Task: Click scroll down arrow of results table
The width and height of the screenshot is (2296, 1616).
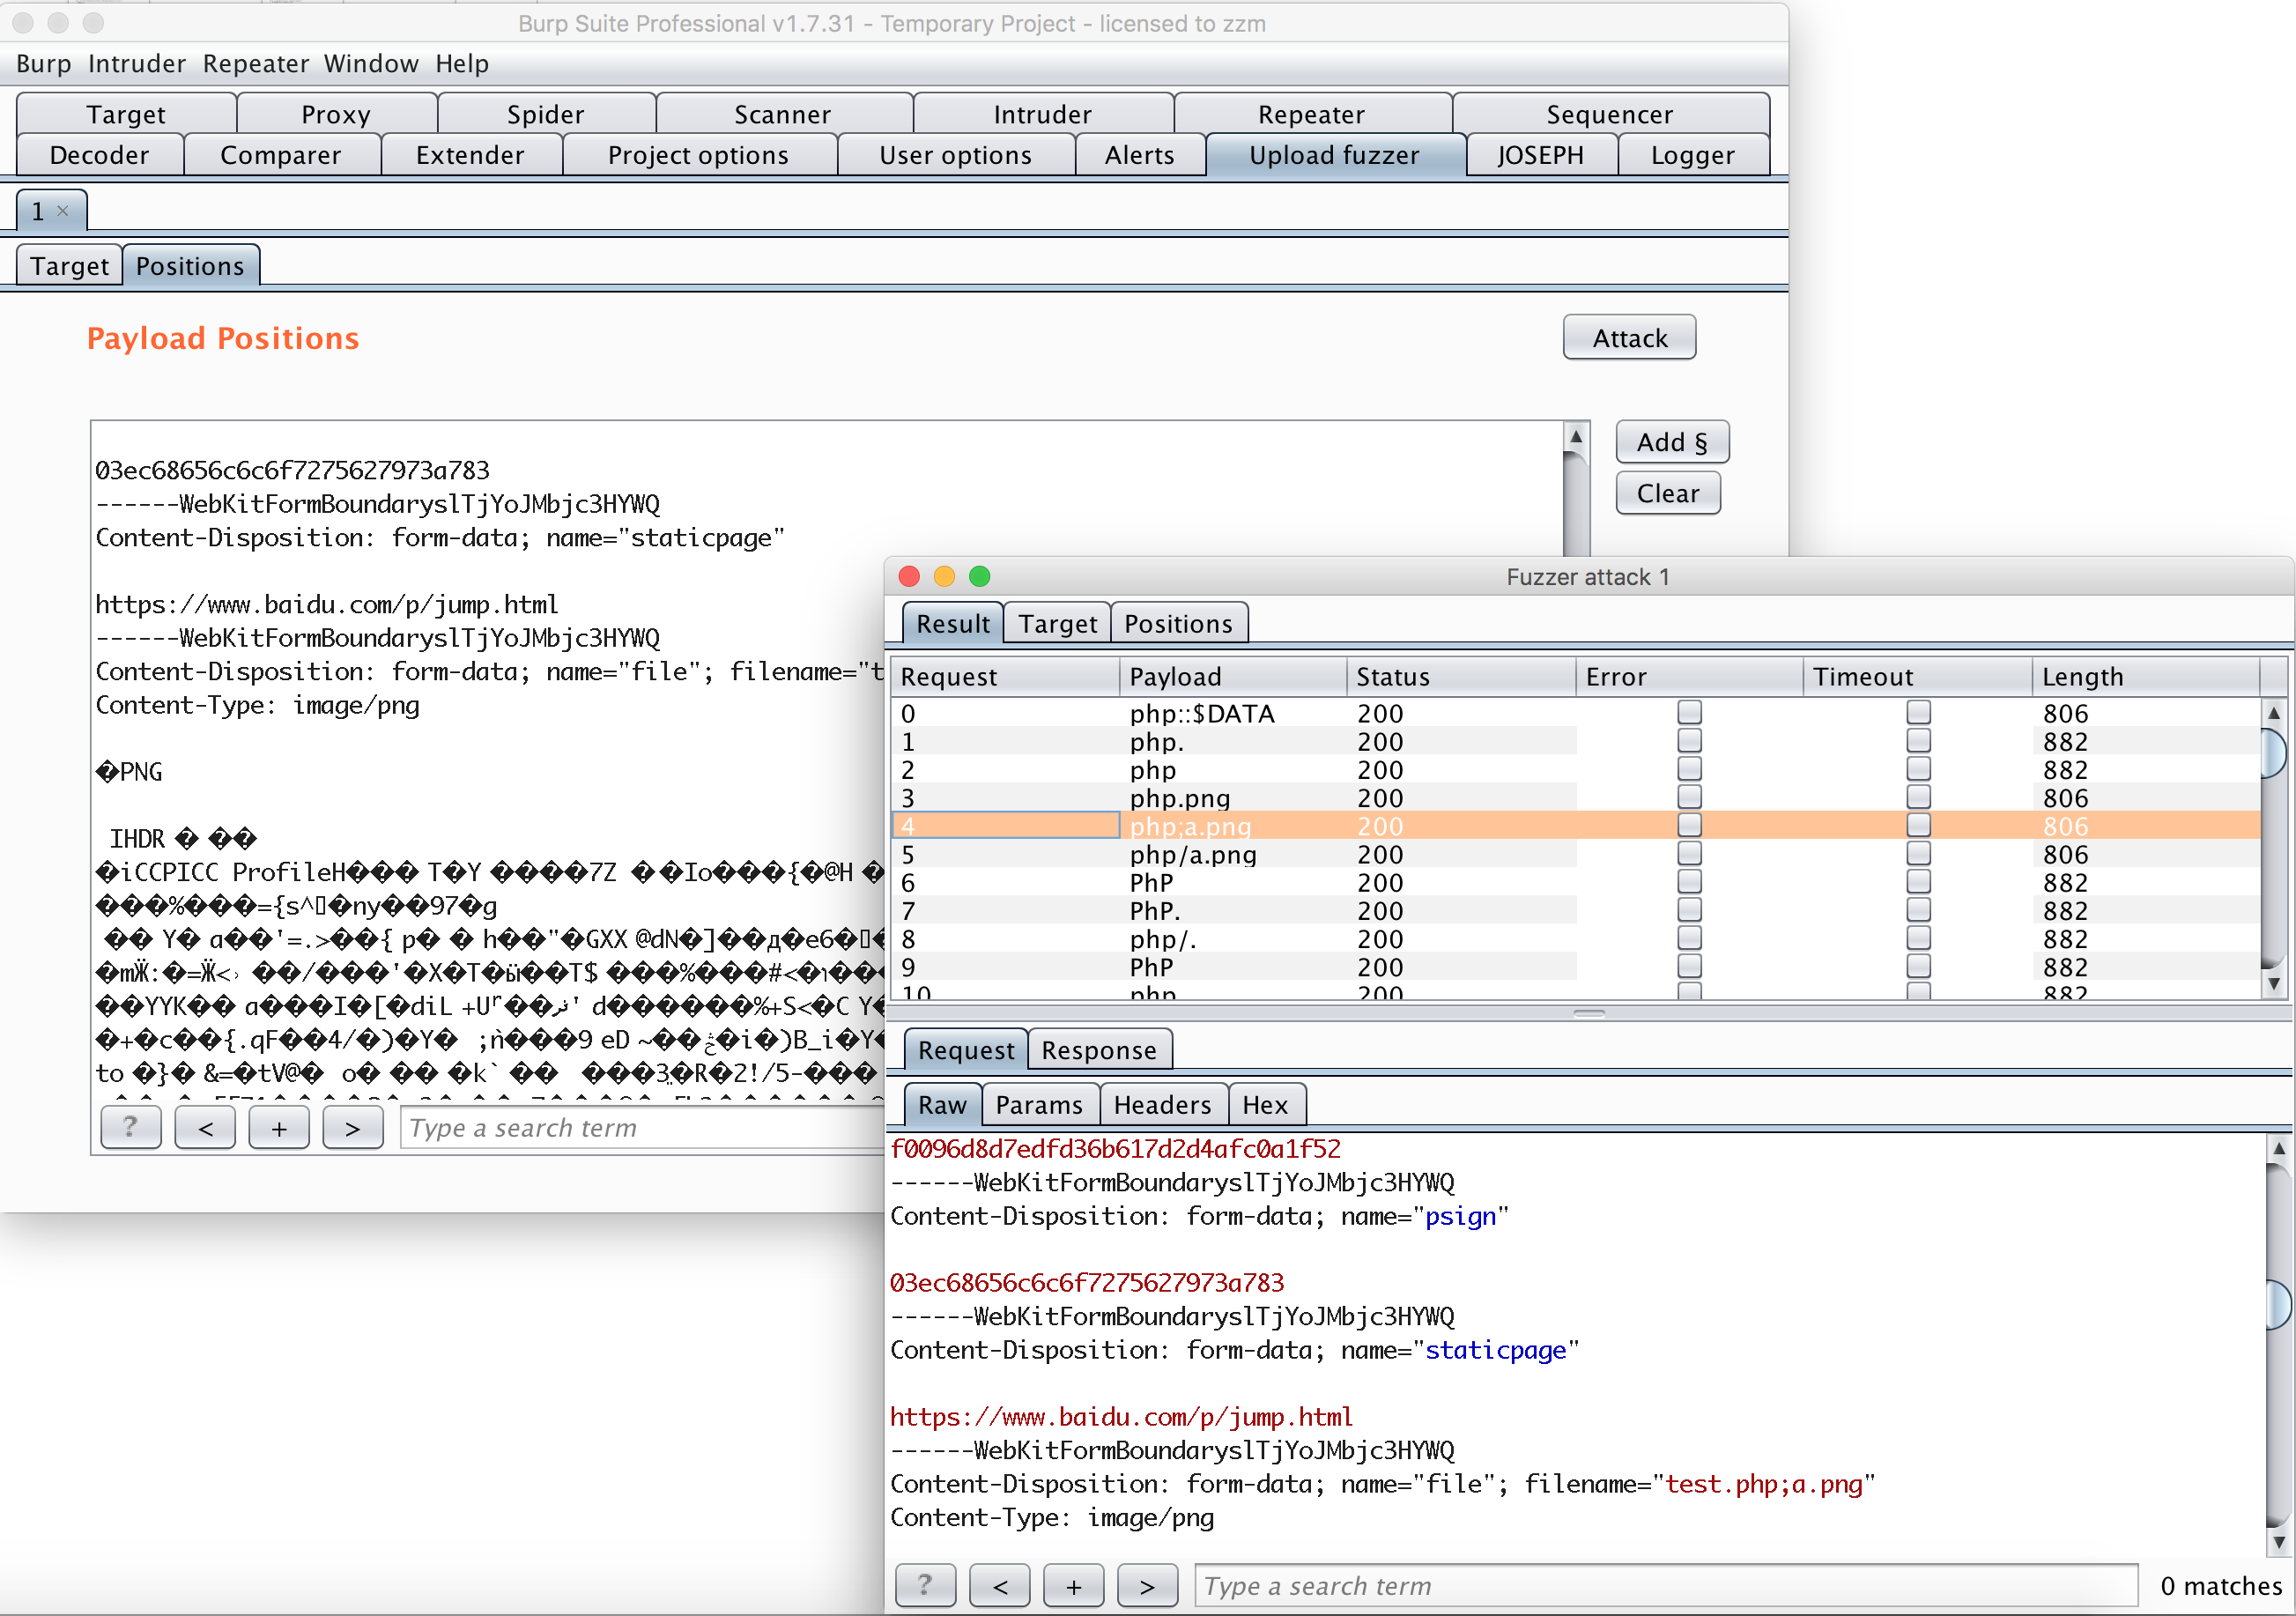Action: click(2273, 983)
